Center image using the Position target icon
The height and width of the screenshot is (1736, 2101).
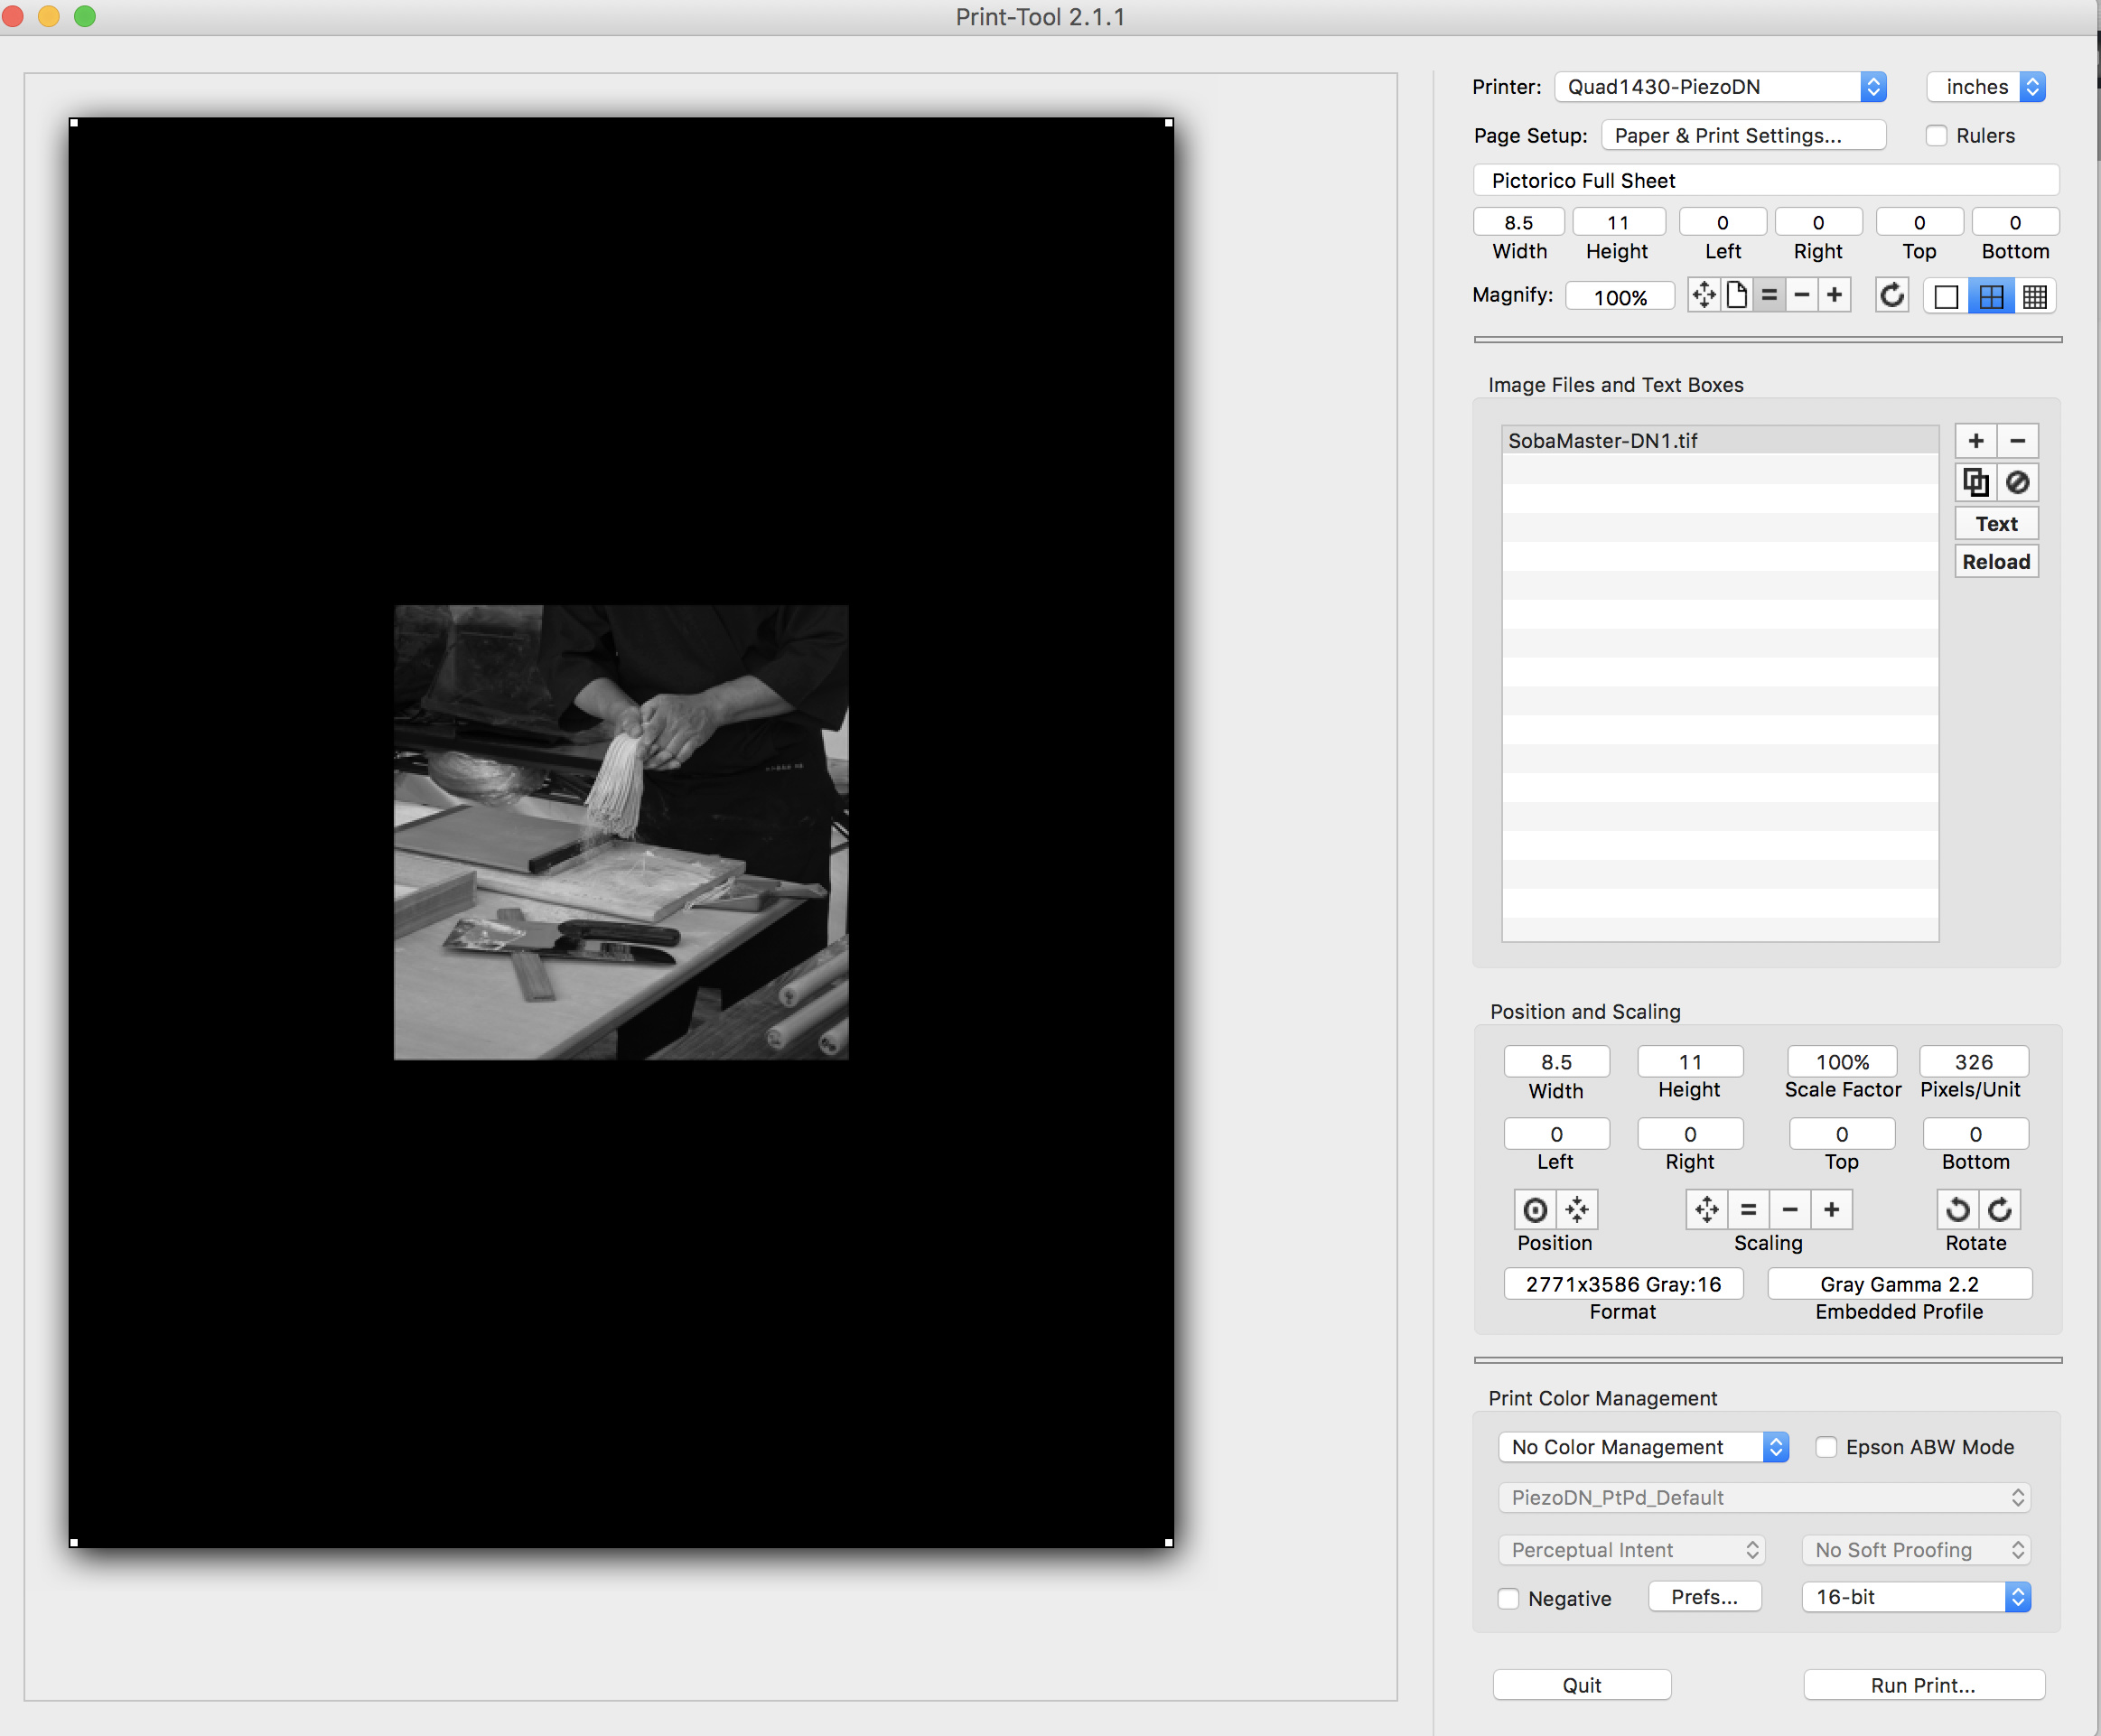(1535, 1210)
